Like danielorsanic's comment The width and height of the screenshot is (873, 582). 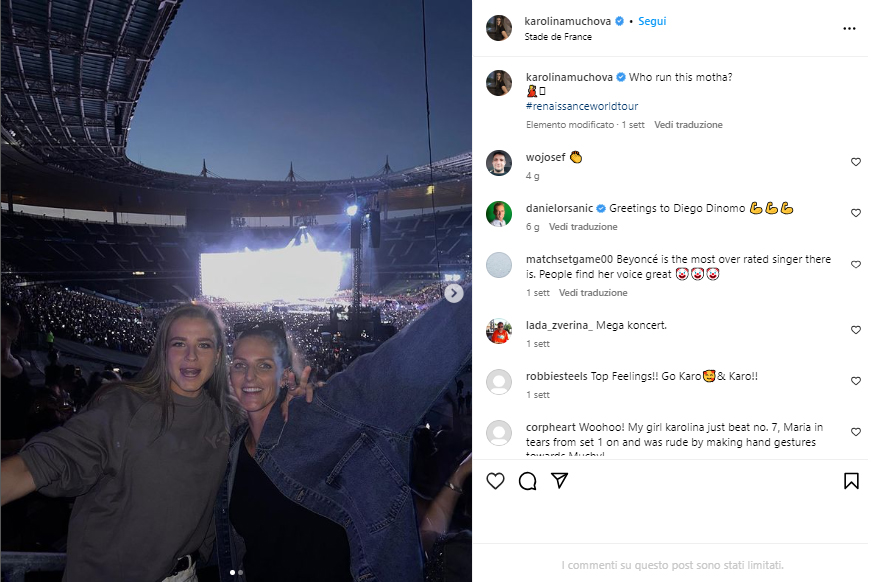coord(856,213)
